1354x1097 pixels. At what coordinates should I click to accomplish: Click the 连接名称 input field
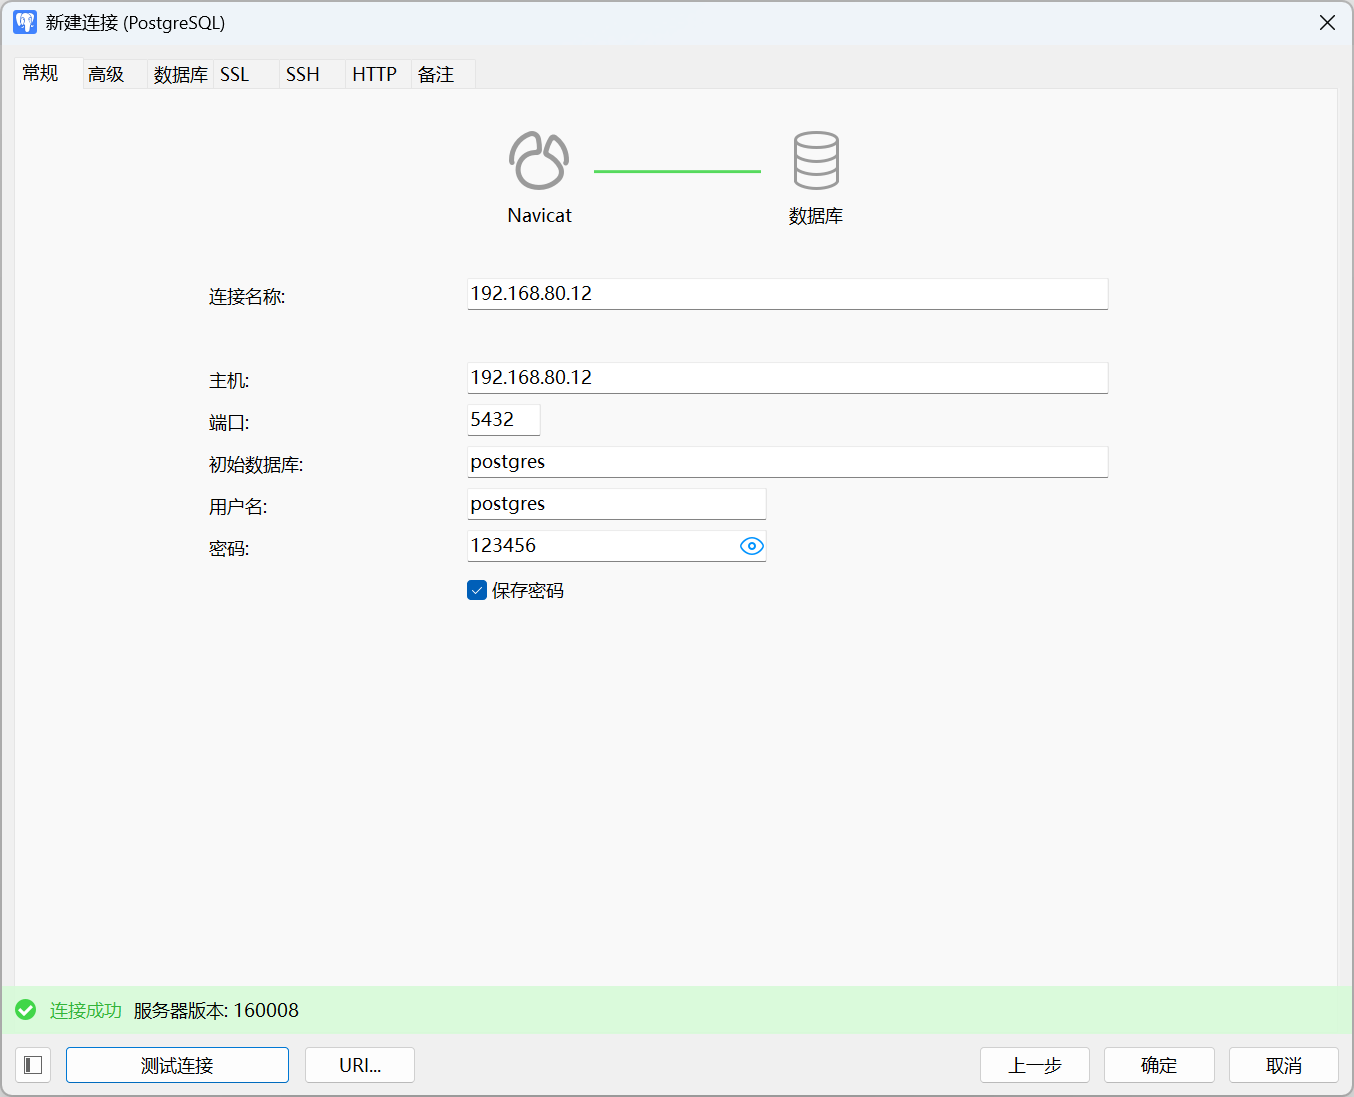pos(787,294)
